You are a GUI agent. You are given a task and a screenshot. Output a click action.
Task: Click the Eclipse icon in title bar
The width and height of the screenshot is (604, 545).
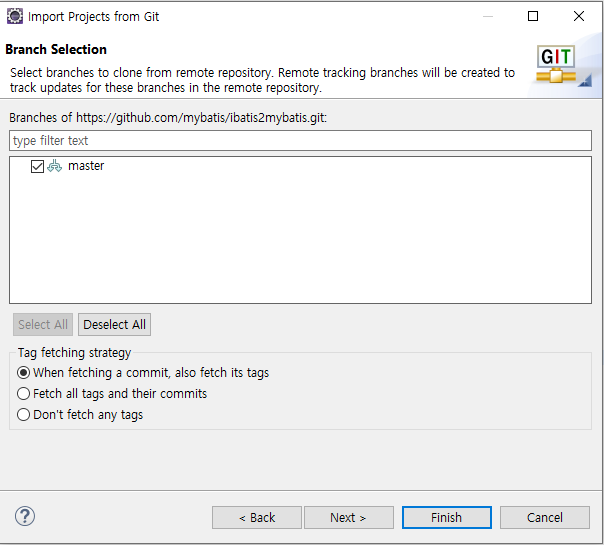(x=15, y=17)
